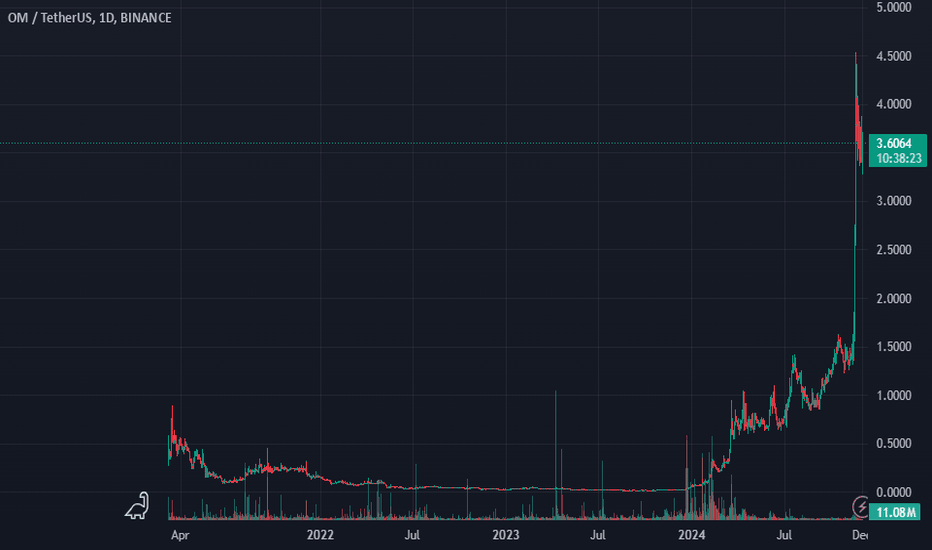Click the dinosaur logo icon near the volume bars

click(x=137, y=505)
